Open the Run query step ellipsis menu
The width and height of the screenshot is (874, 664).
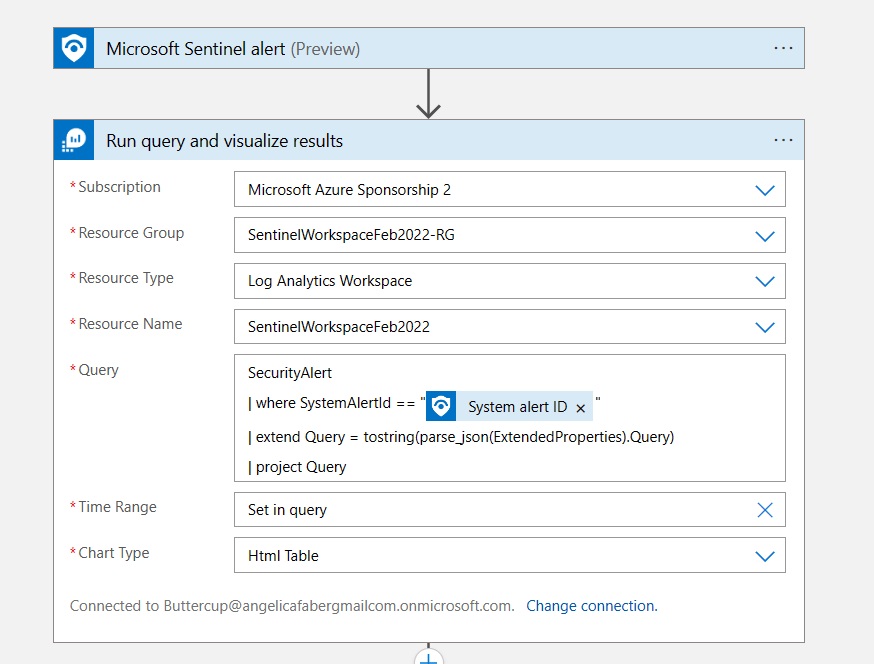tap(783, 141)
